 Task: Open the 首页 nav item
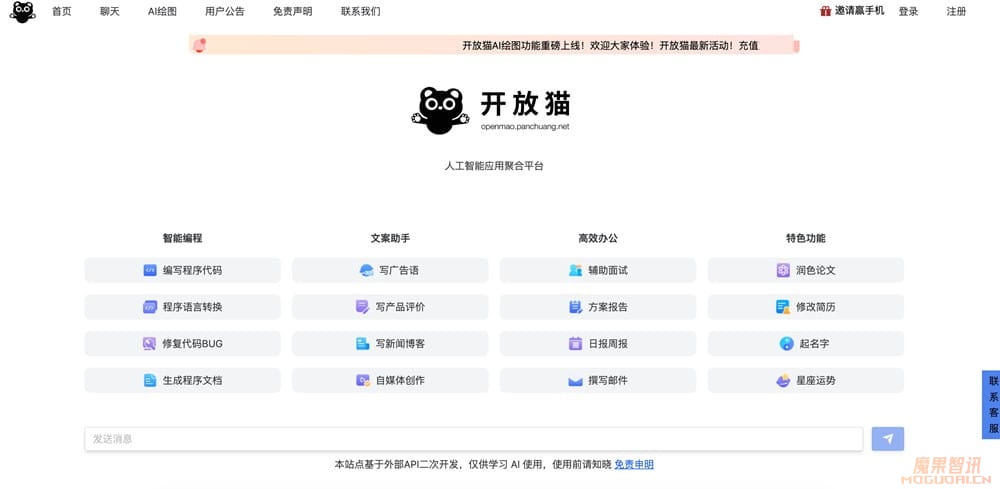[x=62, y=11]
